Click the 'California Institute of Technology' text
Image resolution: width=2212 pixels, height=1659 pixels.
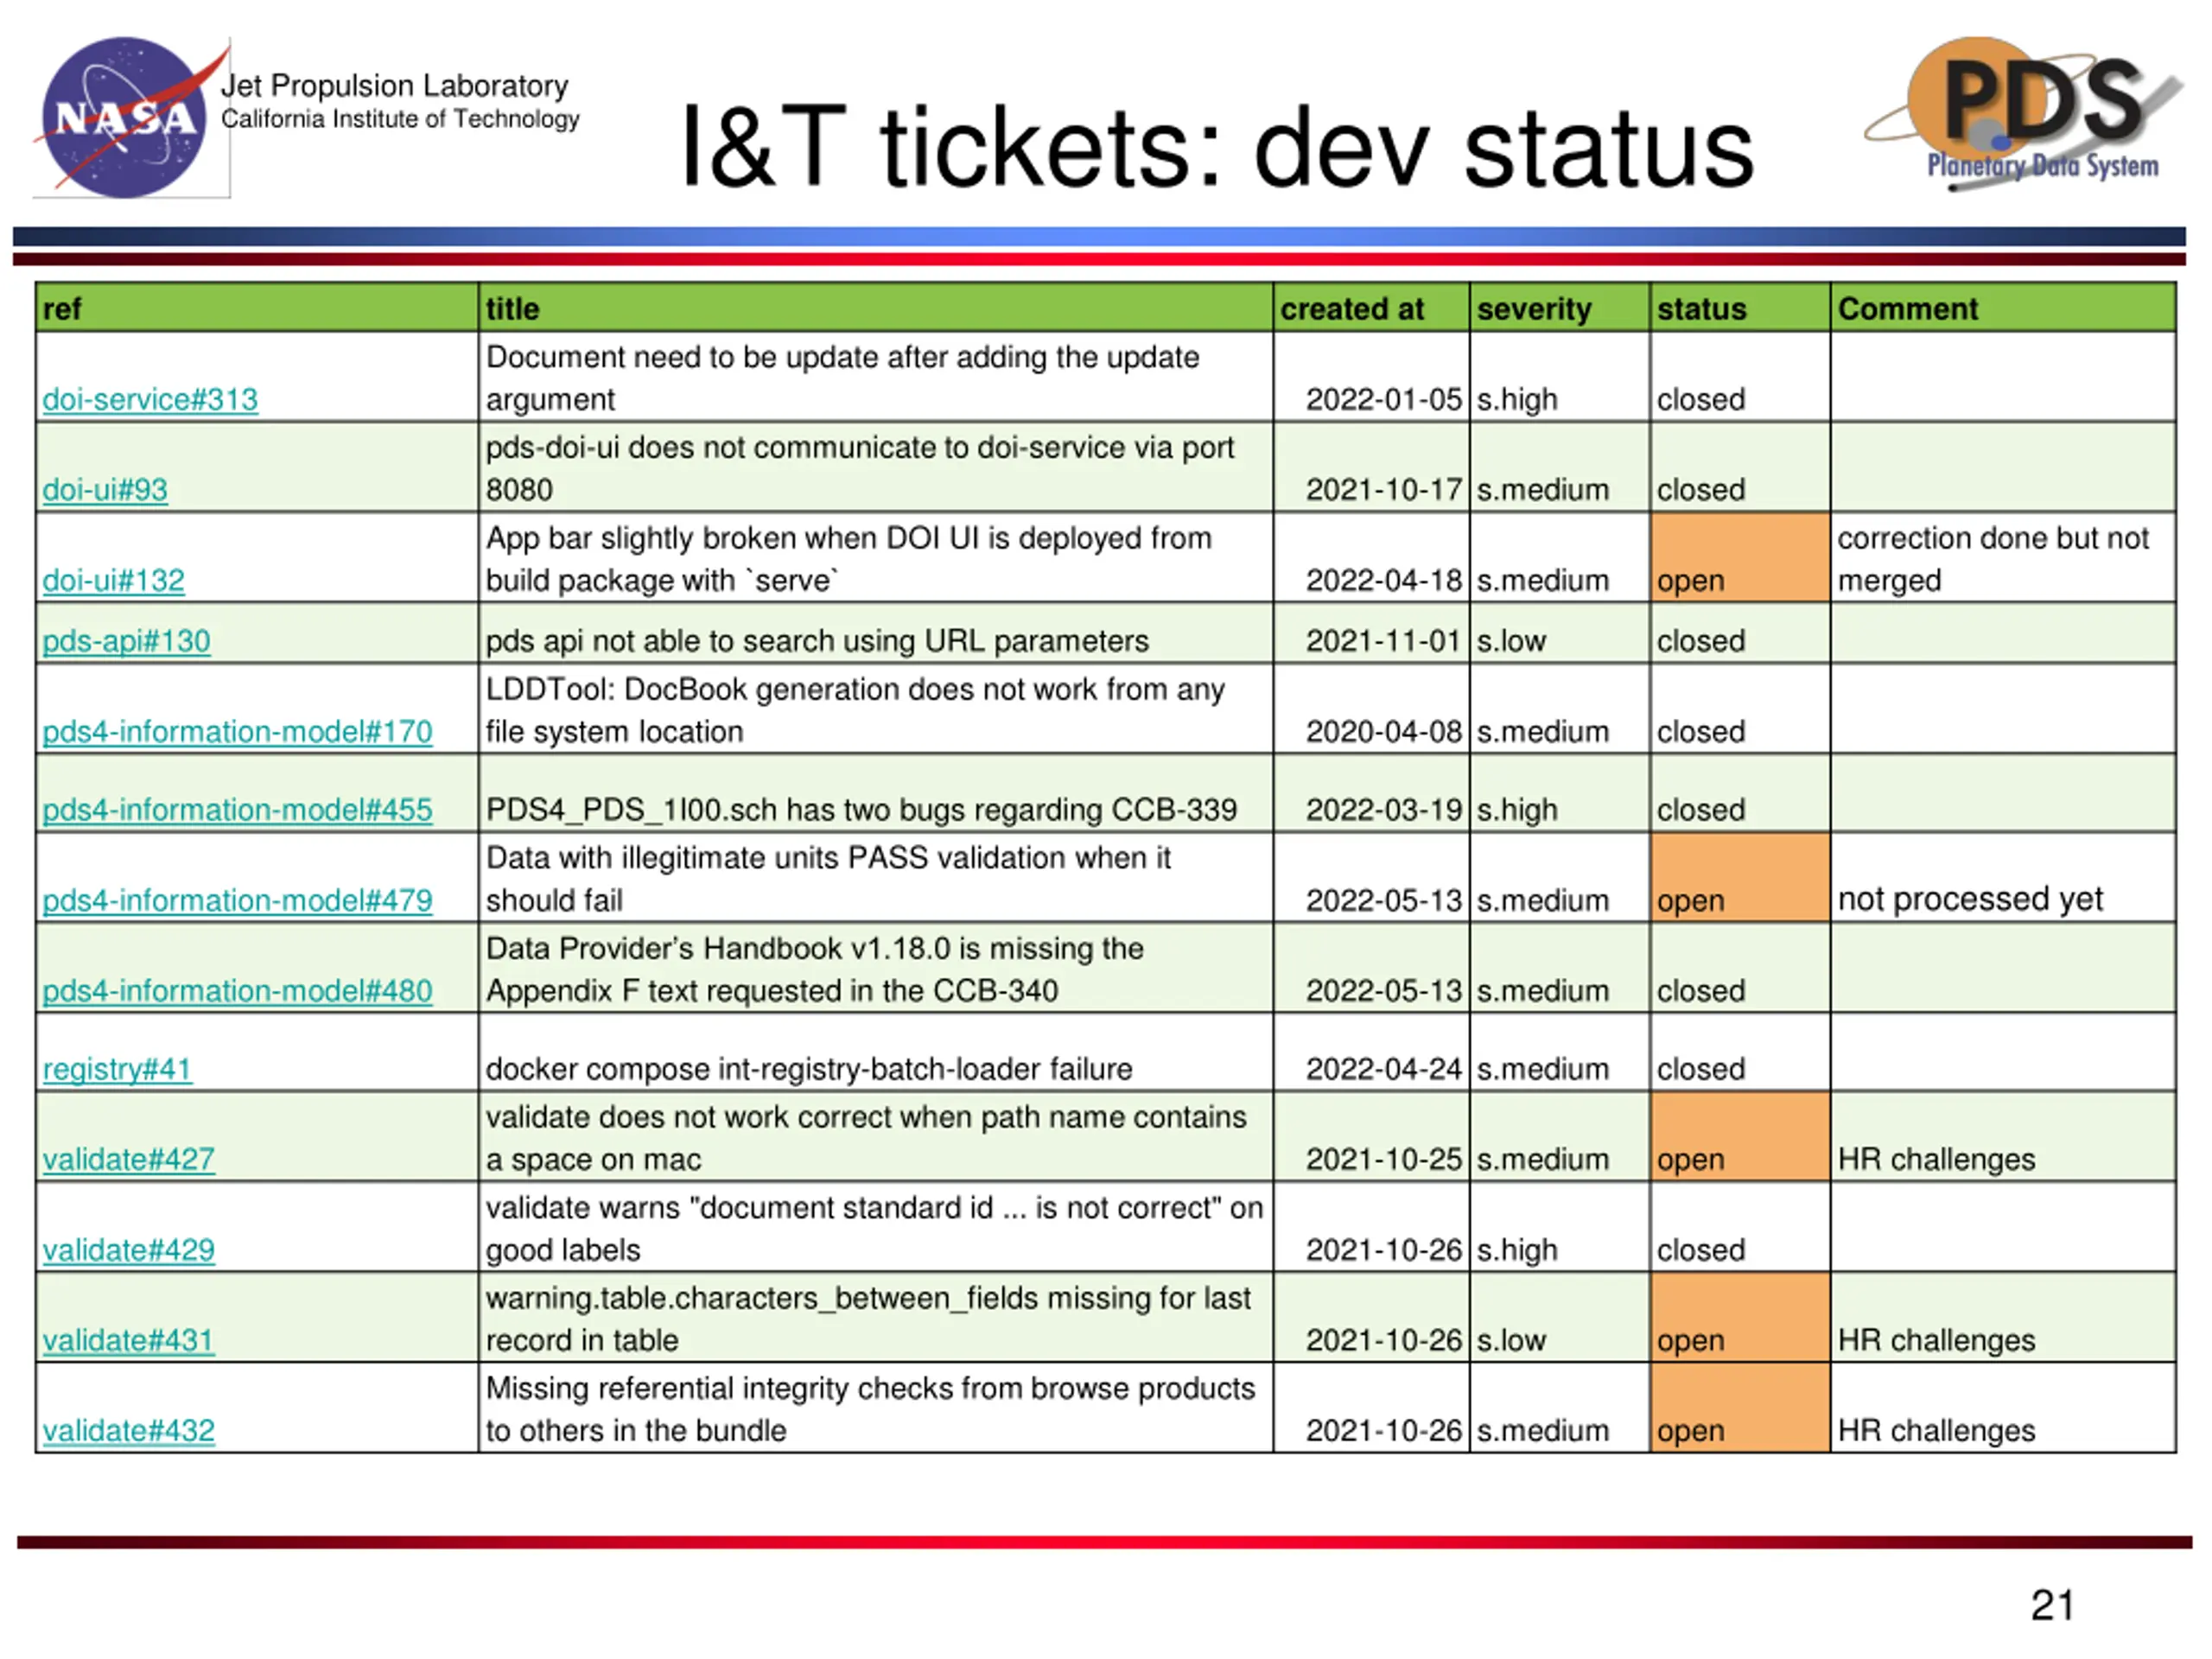[400, 119]
